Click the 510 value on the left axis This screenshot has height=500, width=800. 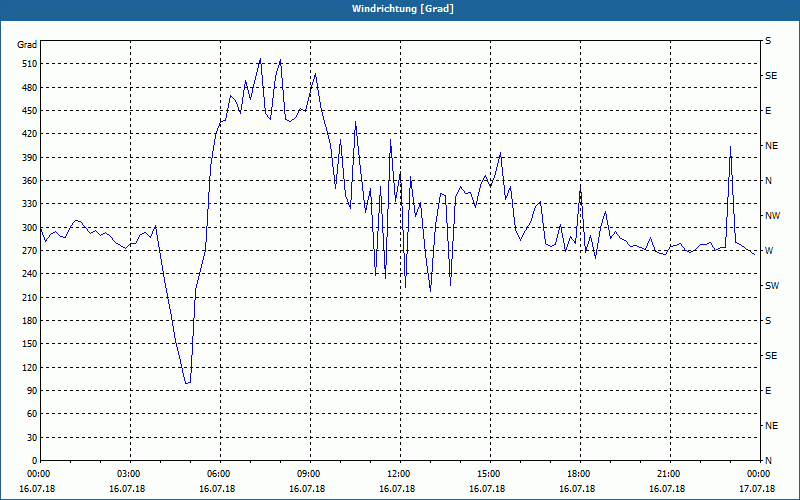click(29, 64)
